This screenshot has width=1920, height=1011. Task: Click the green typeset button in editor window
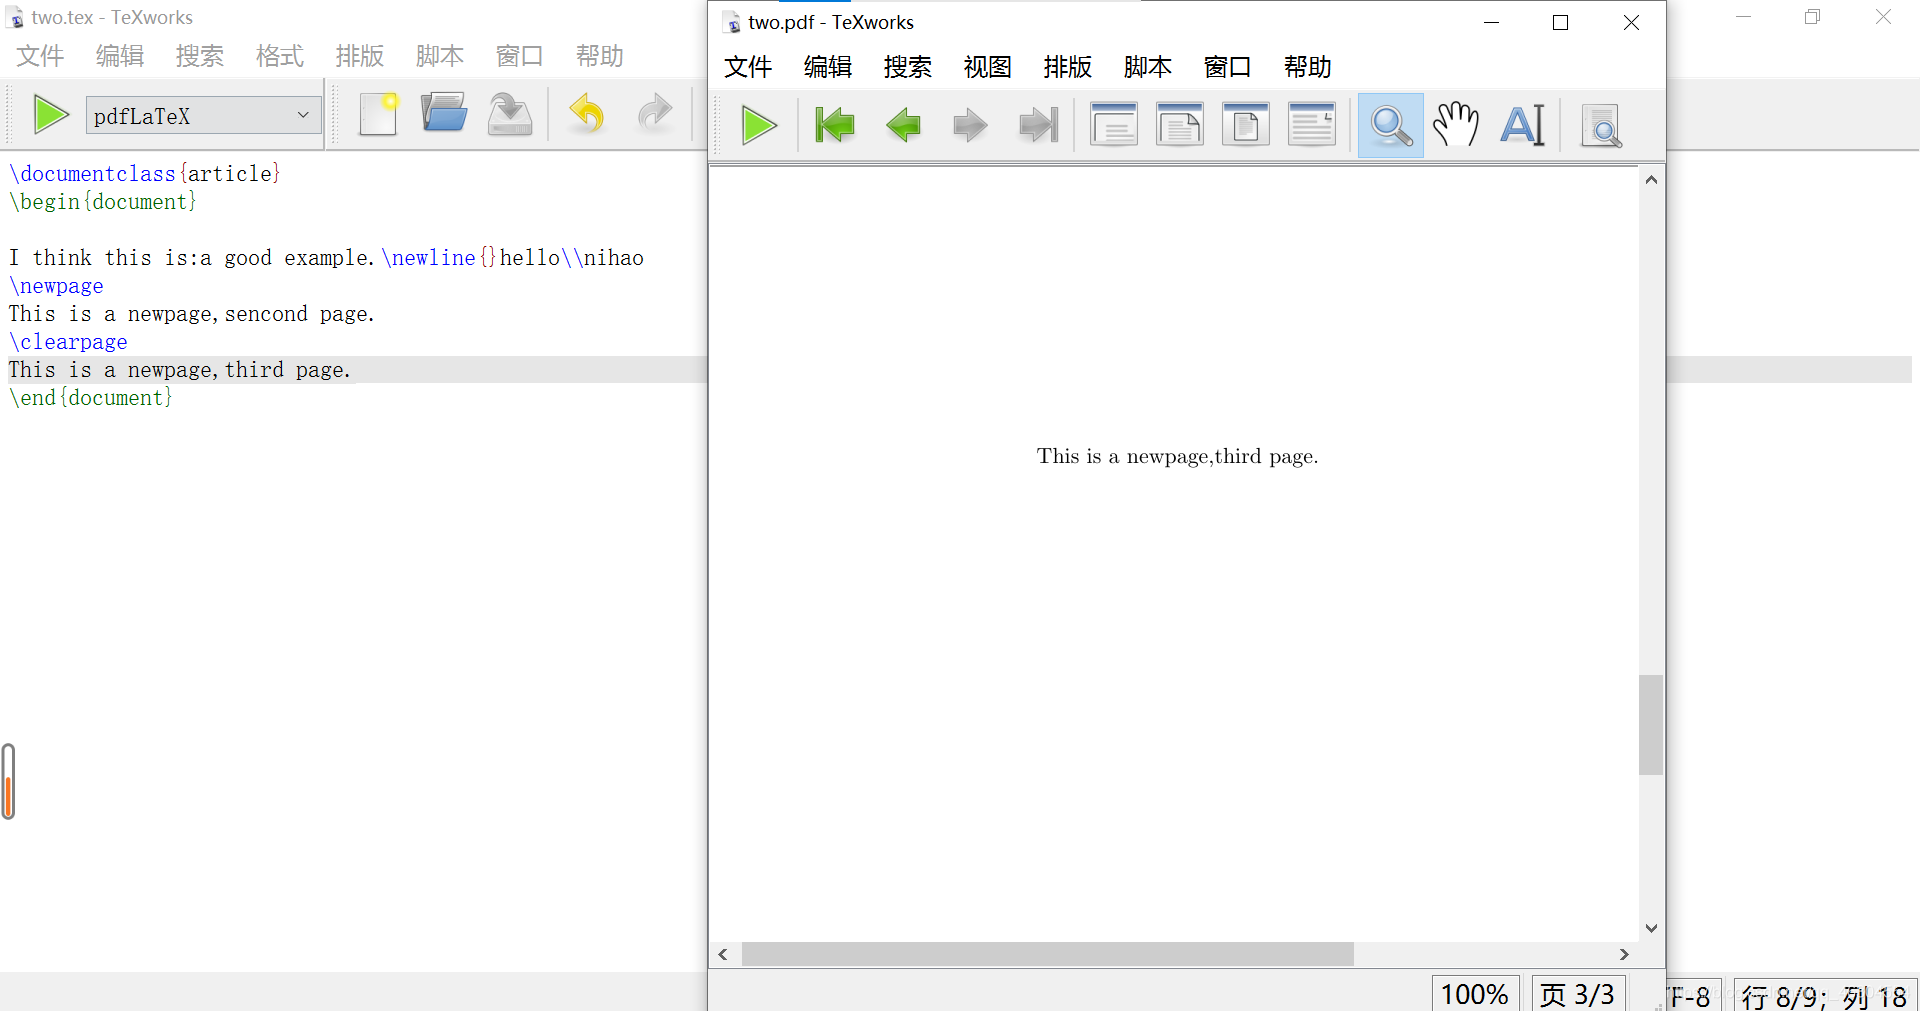click(x=50, y=115)
